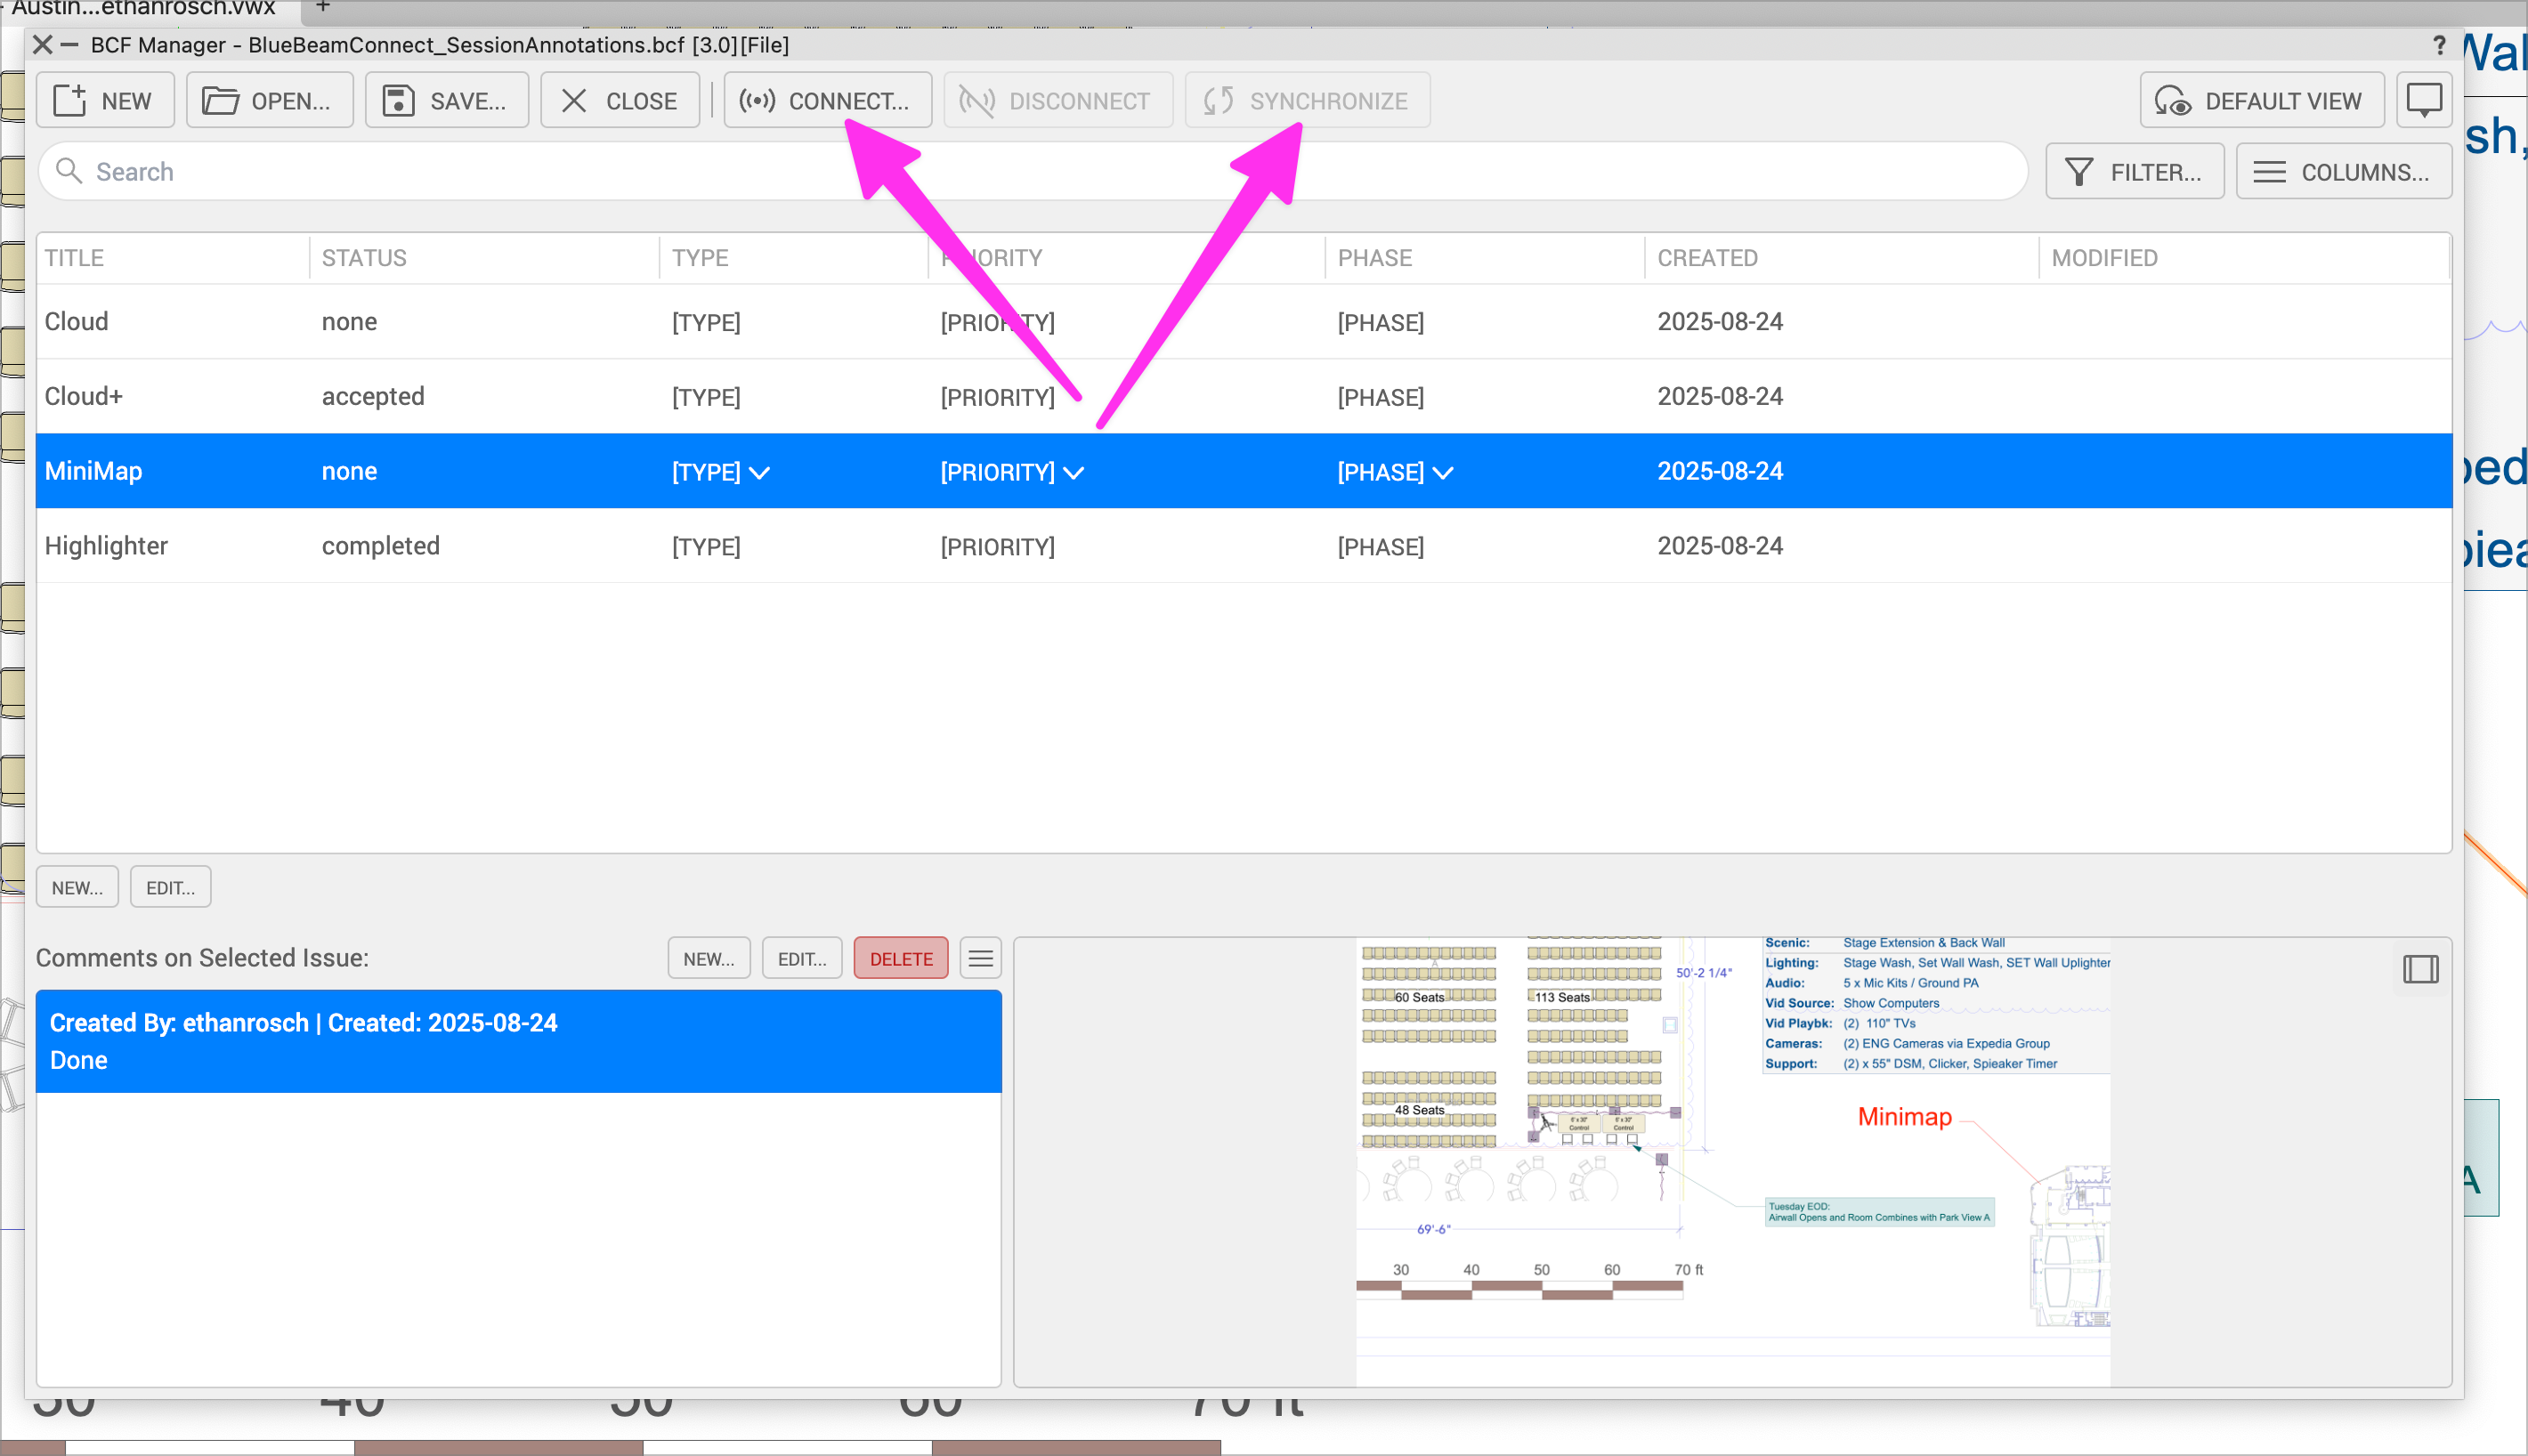The width and height of the screenshot is (2528, 1456).
Task: Delete the selected comment
Action: (x=900, y=959)
